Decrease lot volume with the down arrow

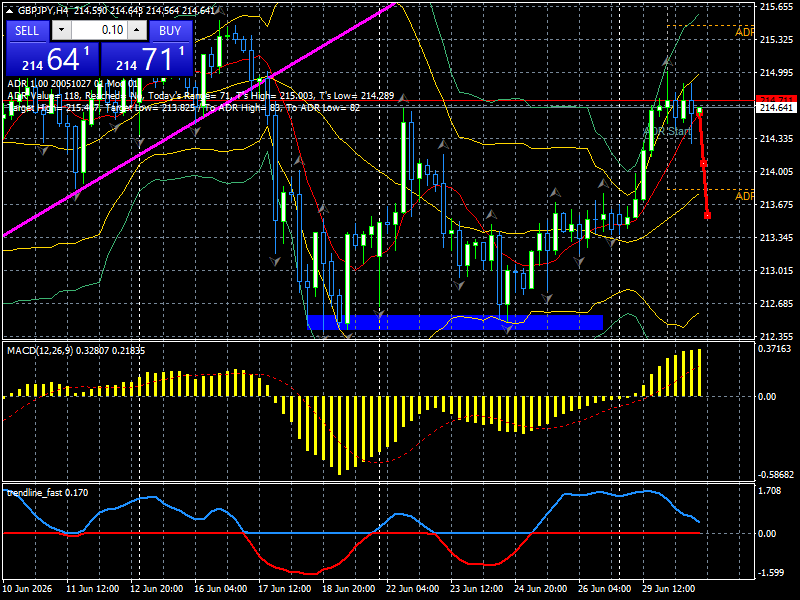click(x=61, y=30)
